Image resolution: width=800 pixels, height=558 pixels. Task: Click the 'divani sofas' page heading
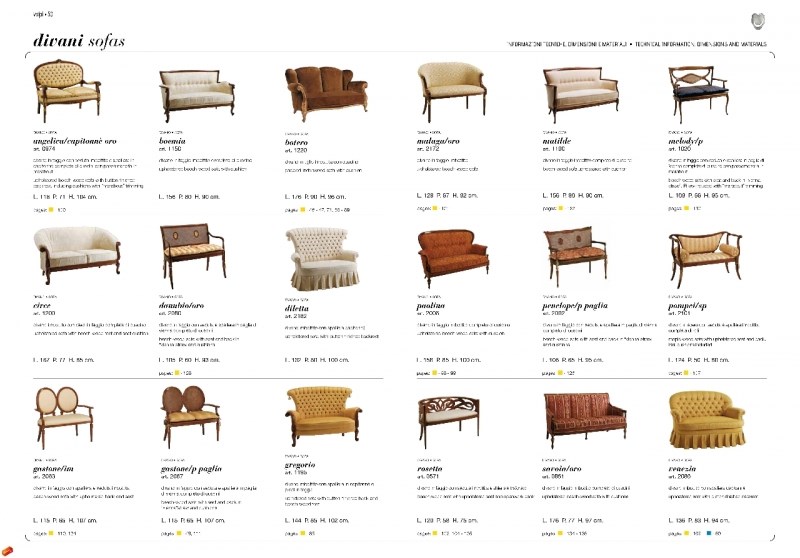coord(79,41)
